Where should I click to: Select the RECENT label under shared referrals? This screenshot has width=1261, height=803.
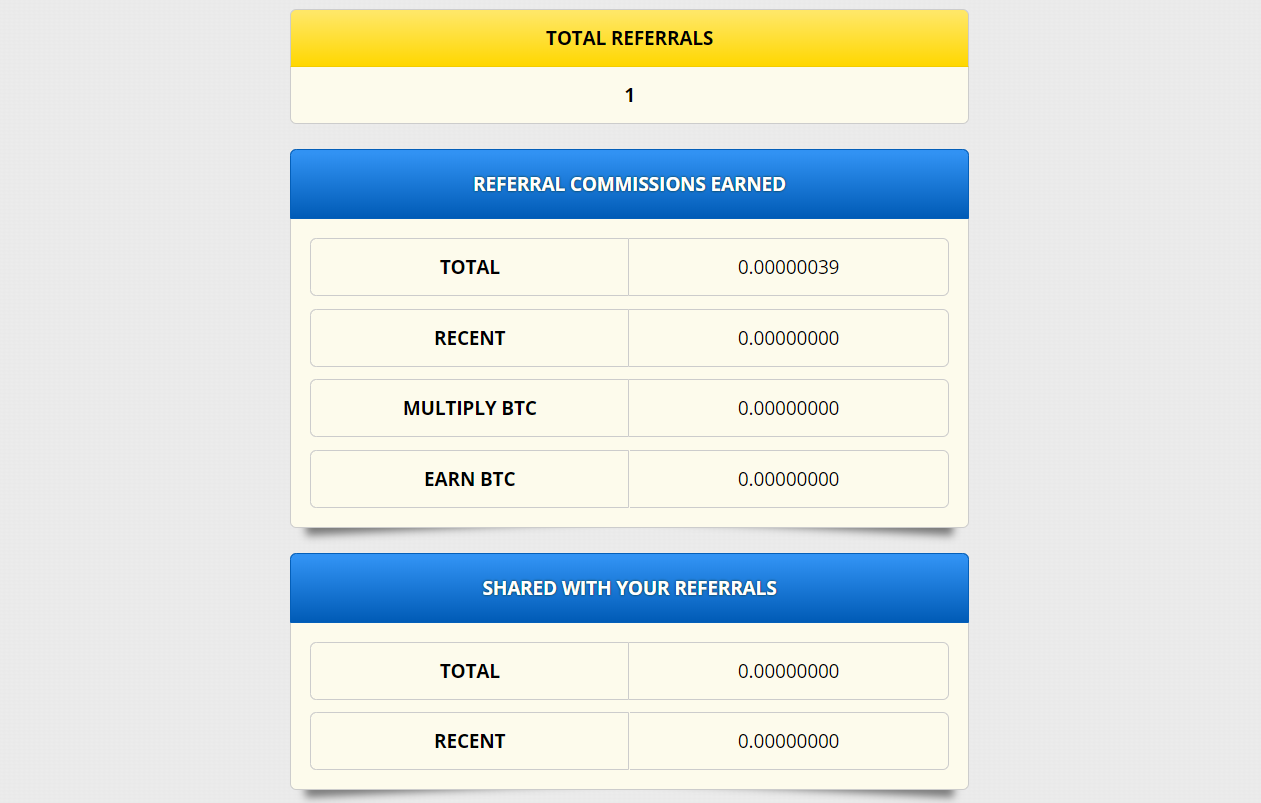click(x=469, y=741)
